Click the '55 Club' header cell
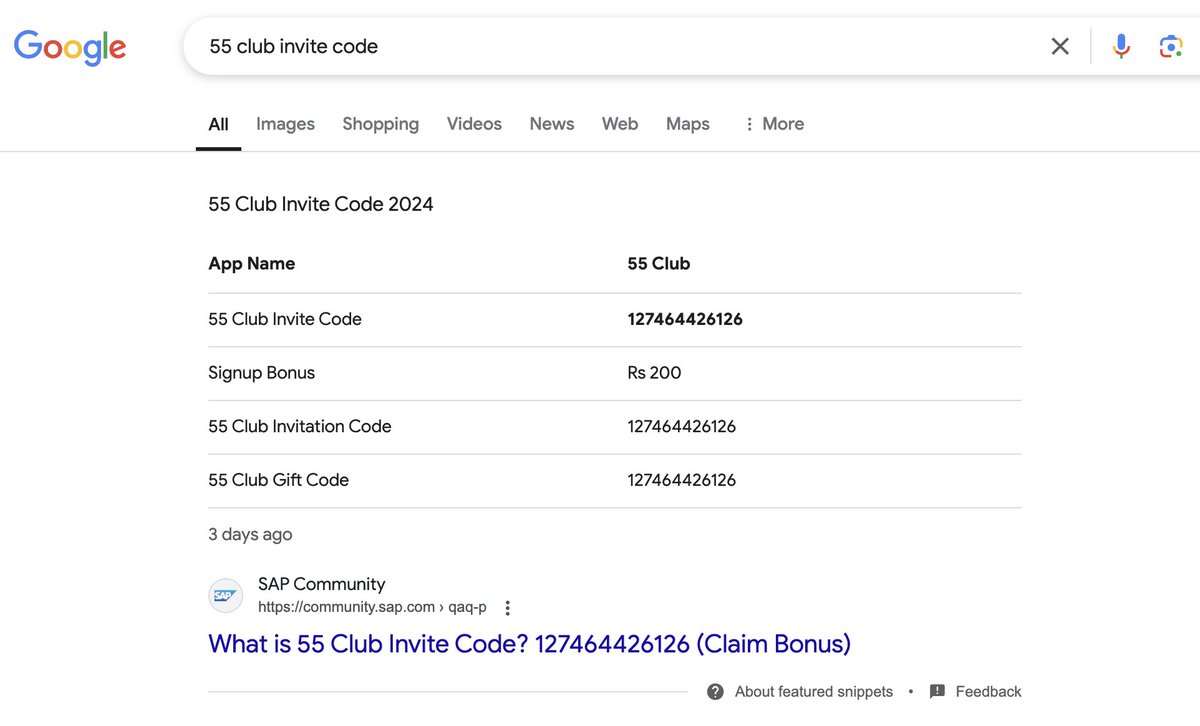Image resolution: width=1200 pixels, height=726 pixels. click(659, 264)
